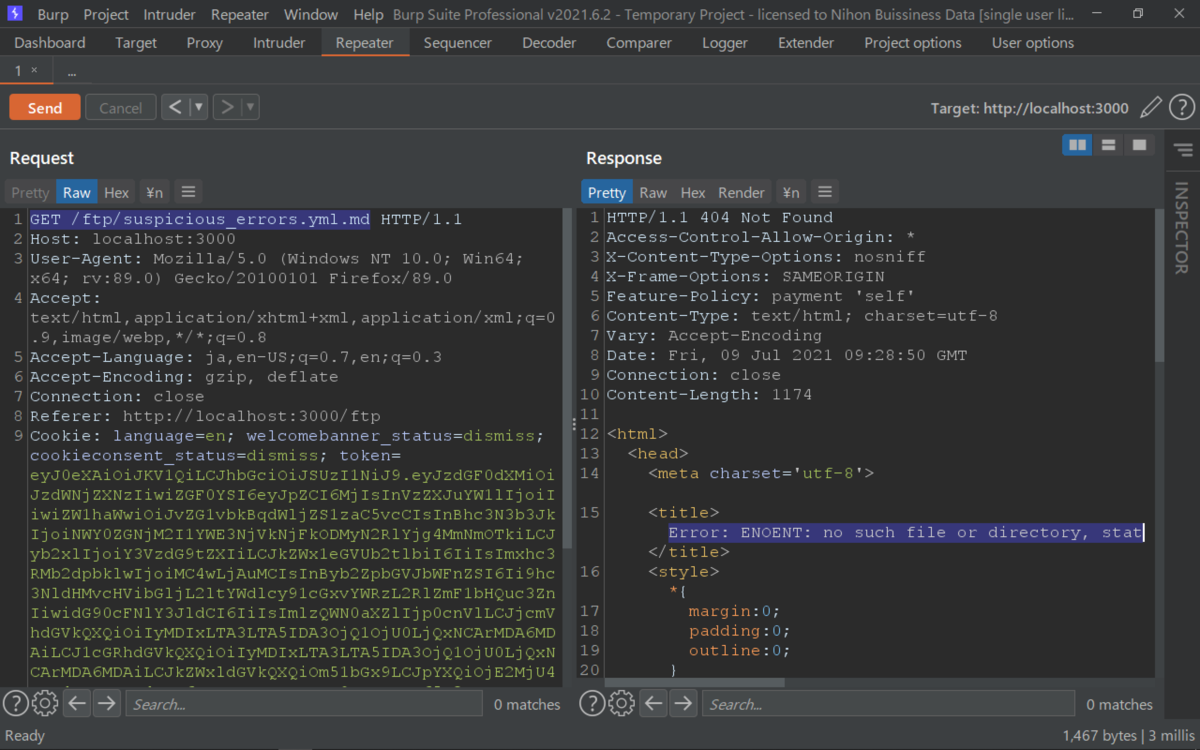This screenshot has width=1200, height=750.
Task: Jump to next match in request search
Action: point(106,703)
